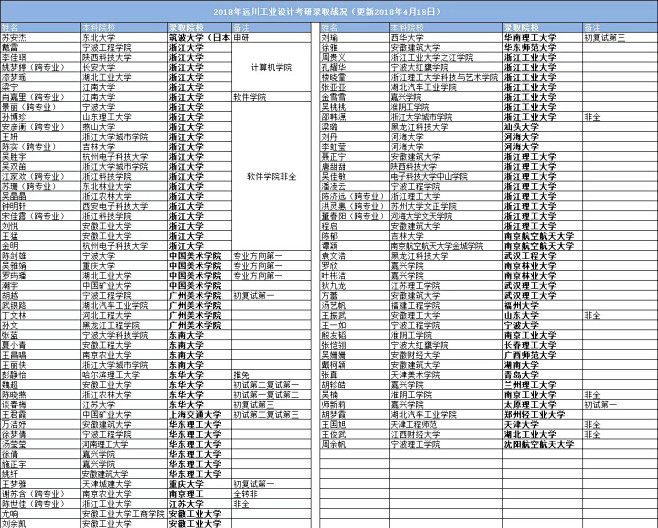Click the cell 苏州大学文正学院
The height and width of the screenshot is (528, 658).
[446, 206]
